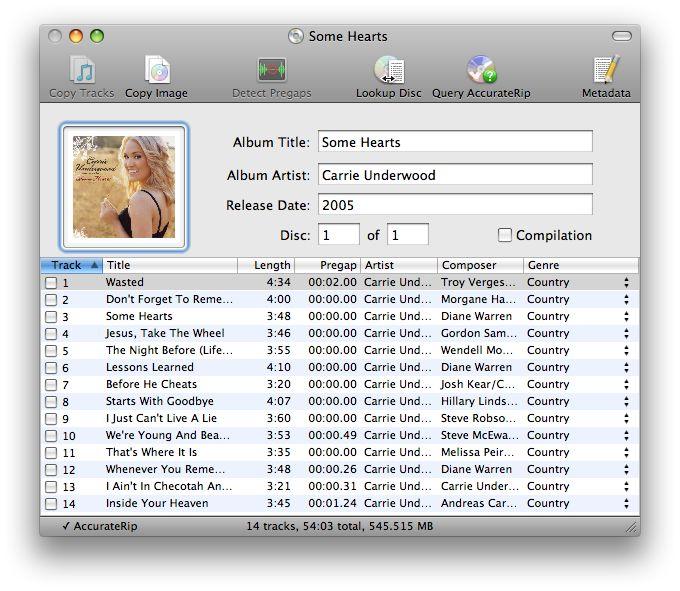680x591 pixels.
Task: Open genre dropdown for Jesus, Take The Wheel
Action: pyautogui.click(x=626, y=333)
